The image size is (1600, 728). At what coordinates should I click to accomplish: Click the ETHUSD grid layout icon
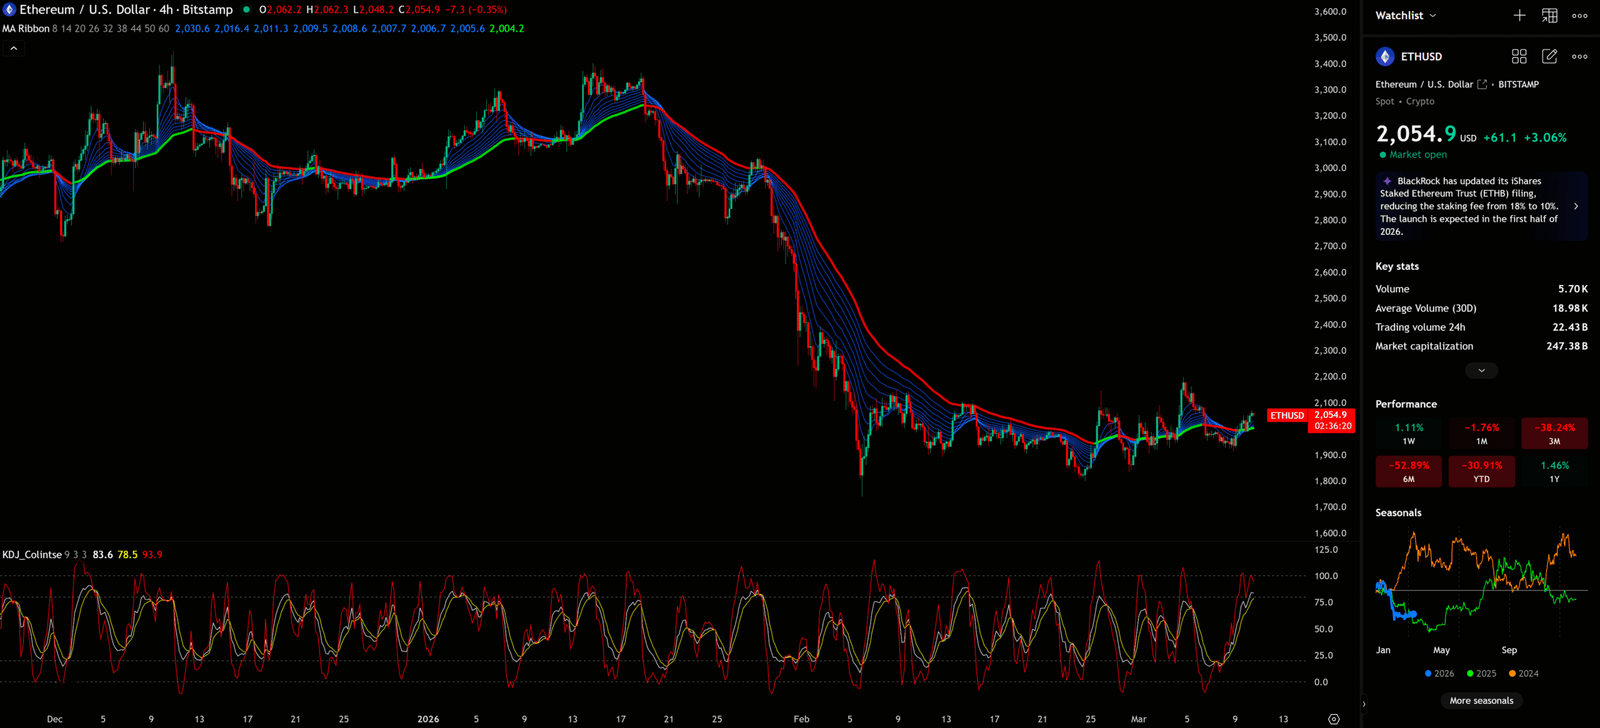pyautogui.click(x=1519, y=57)
